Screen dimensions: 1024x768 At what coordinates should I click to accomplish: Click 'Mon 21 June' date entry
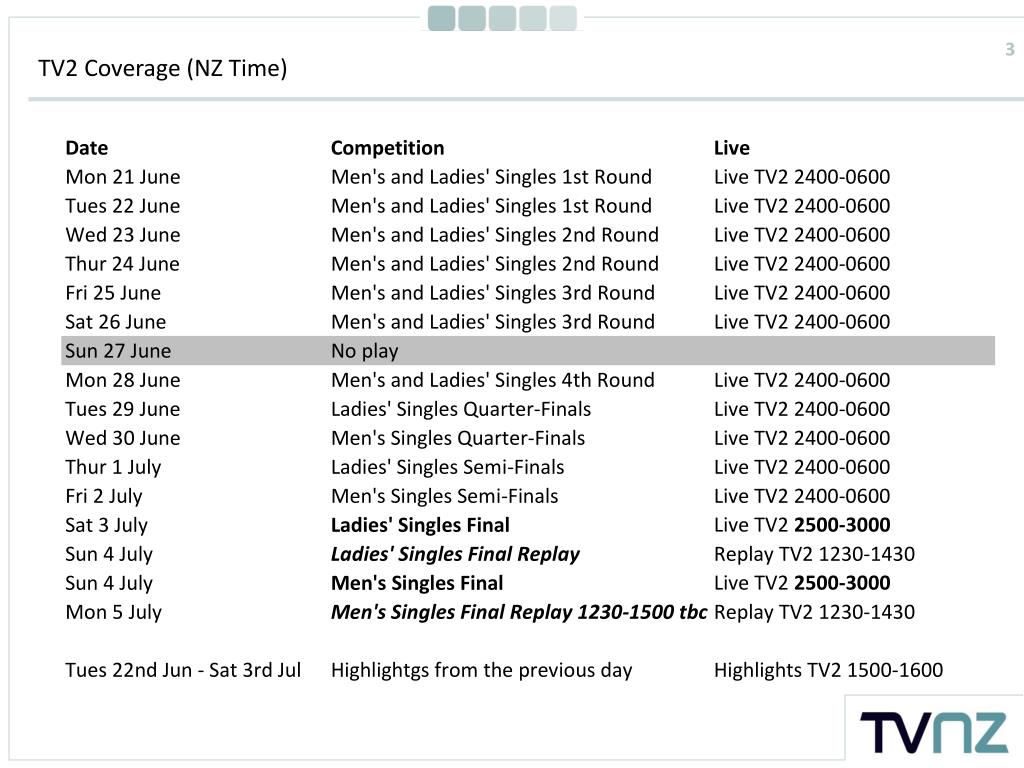(x=123, y=177)
